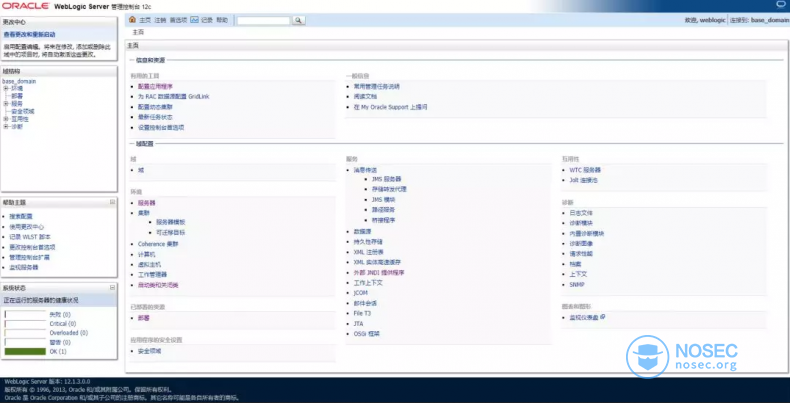
Task: Click external window icon beside 监视仪表盘
Action: [603, 317]
